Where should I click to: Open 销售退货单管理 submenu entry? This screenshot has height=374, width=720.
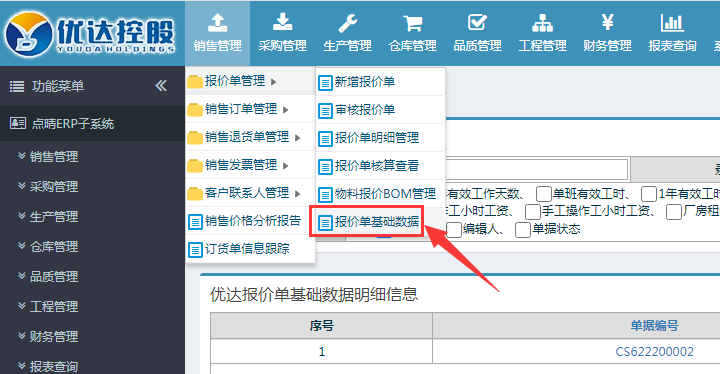pyautogui.click(x=250, y=137)
